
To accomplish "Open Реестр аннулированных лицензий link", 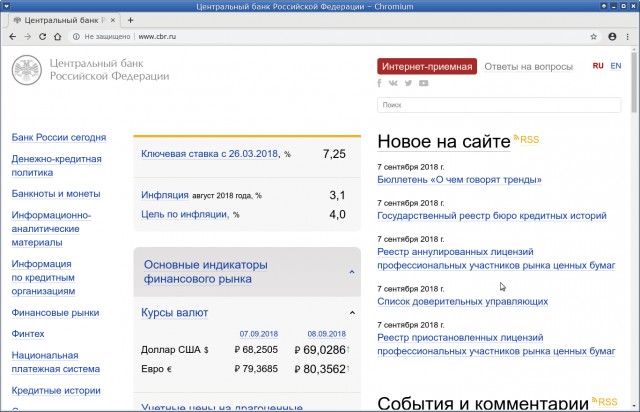I will [x=496, y=258].
